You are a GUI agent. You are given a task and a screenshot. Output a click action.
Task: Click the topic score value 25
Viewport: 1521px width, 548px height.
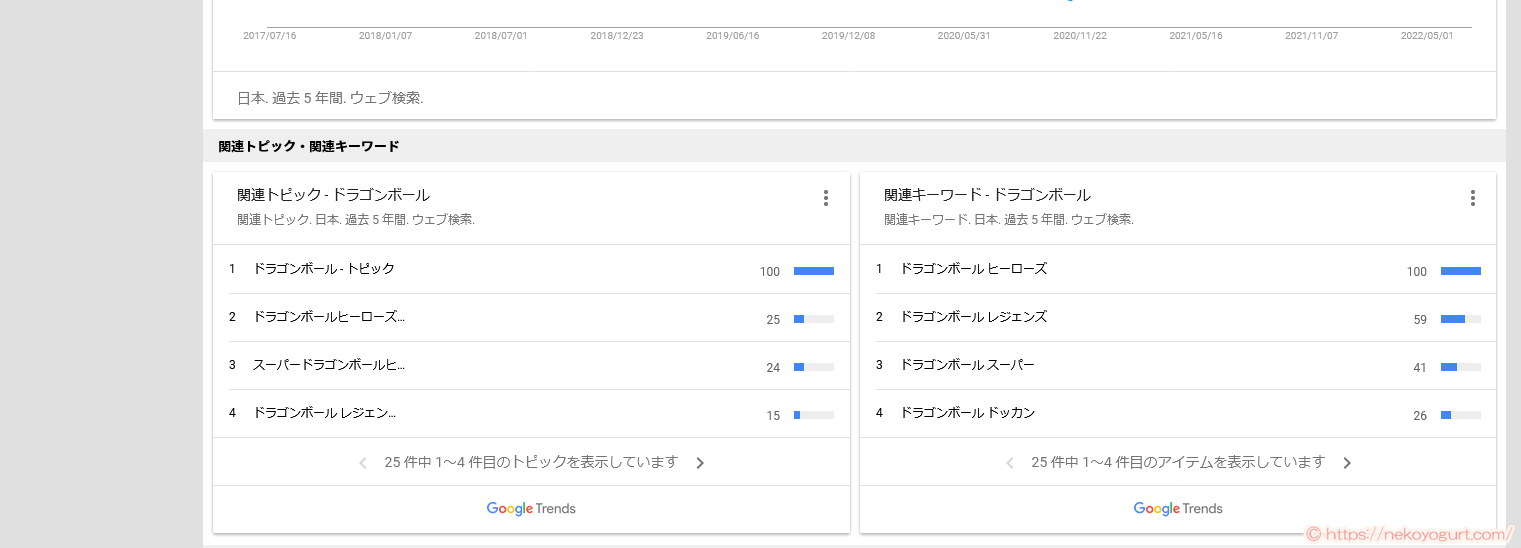pos(773,320)
